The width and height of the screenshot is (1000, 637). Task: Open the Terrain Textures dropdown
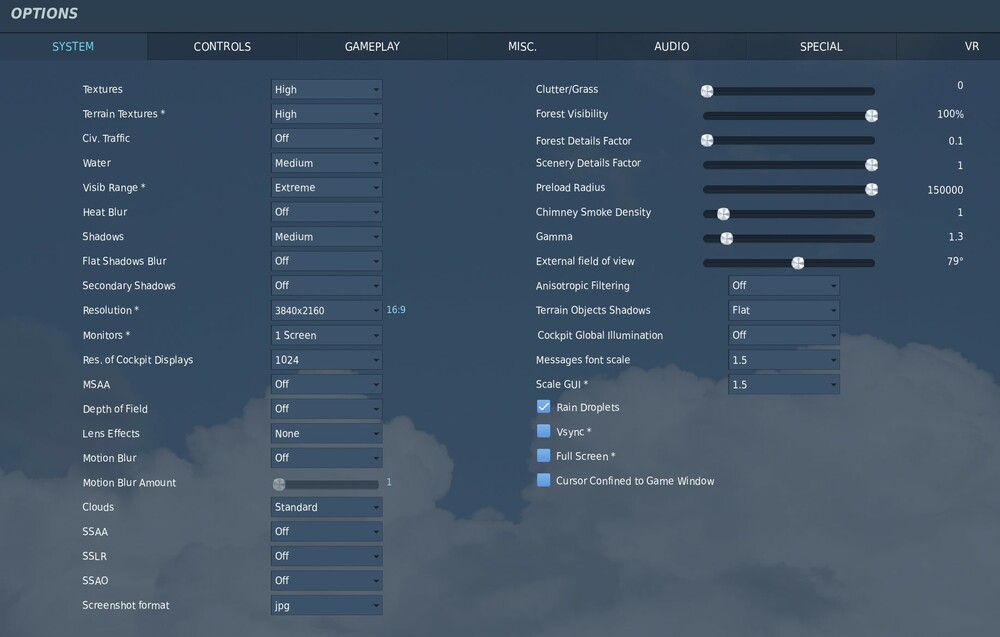[x=327, y=114]
